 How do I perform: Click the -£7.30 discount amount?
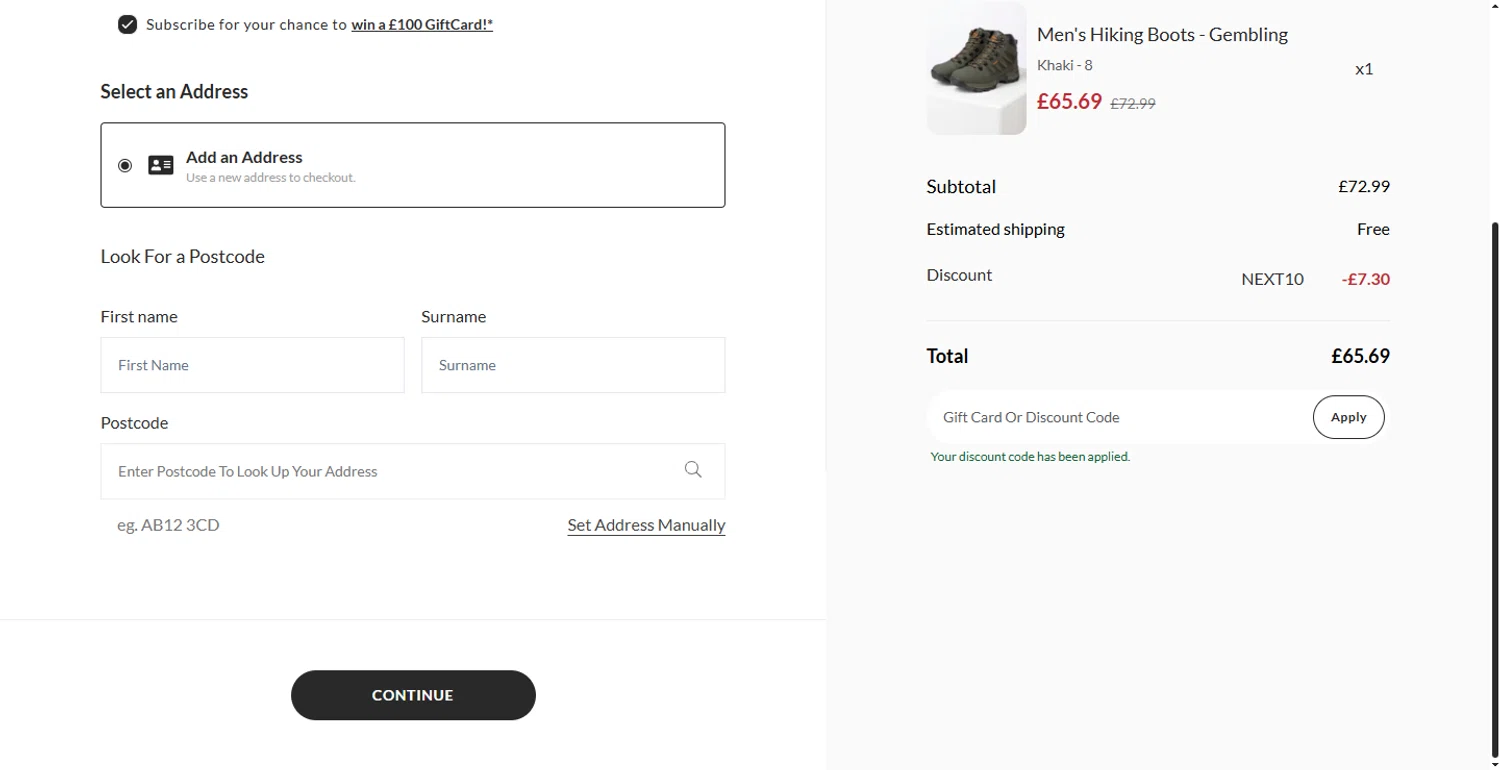pos(1366,279)
